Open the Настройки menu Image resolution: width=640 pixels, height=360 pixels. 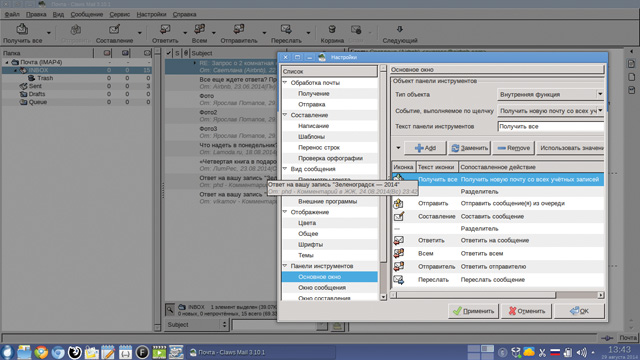tap(151, 14)
